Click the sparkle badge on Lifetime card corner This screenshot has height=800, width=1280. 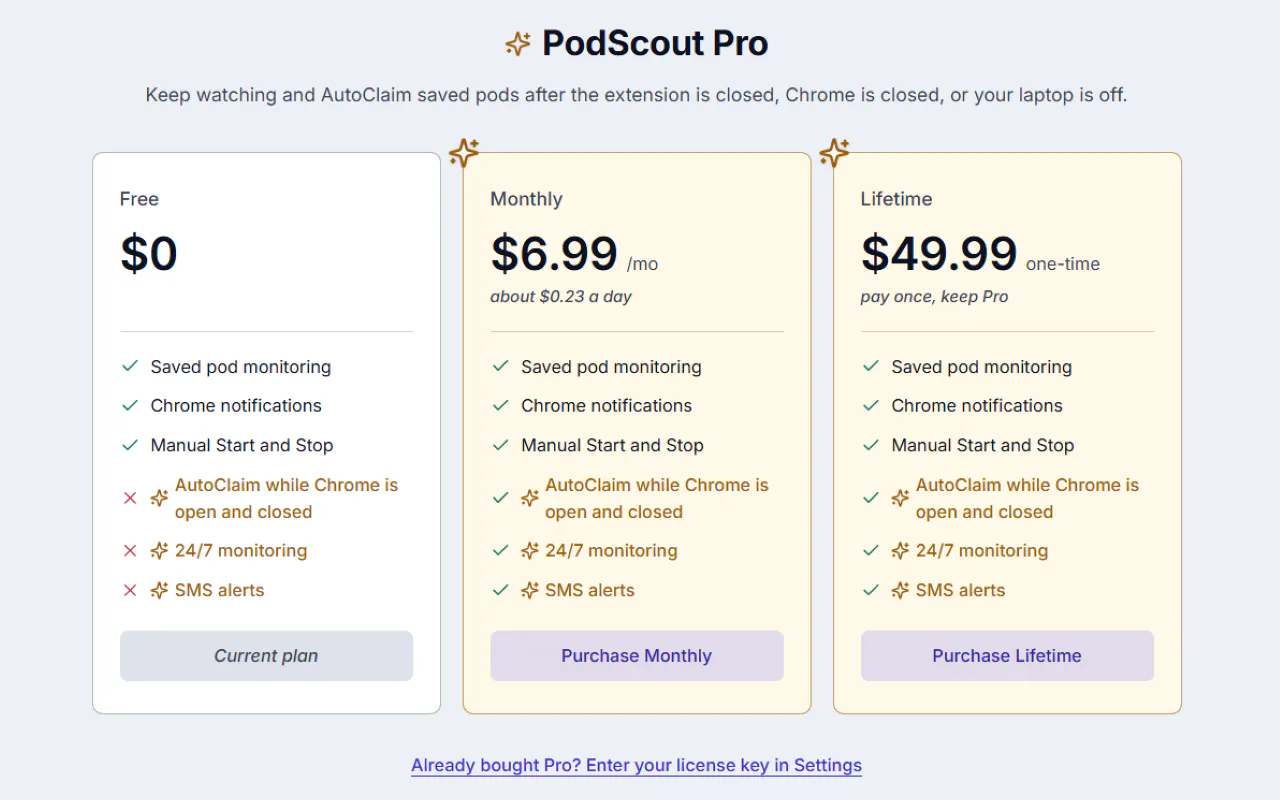[x=834, y=153]
